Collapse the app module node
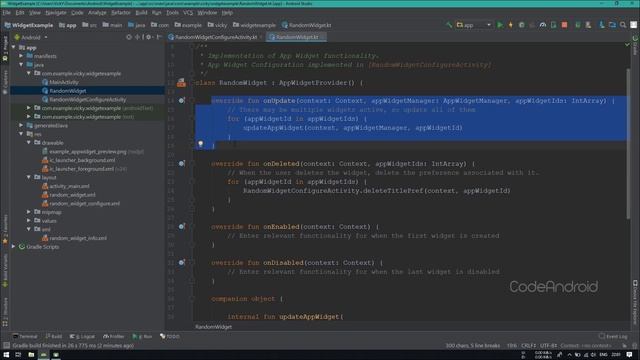 point(13,47)
